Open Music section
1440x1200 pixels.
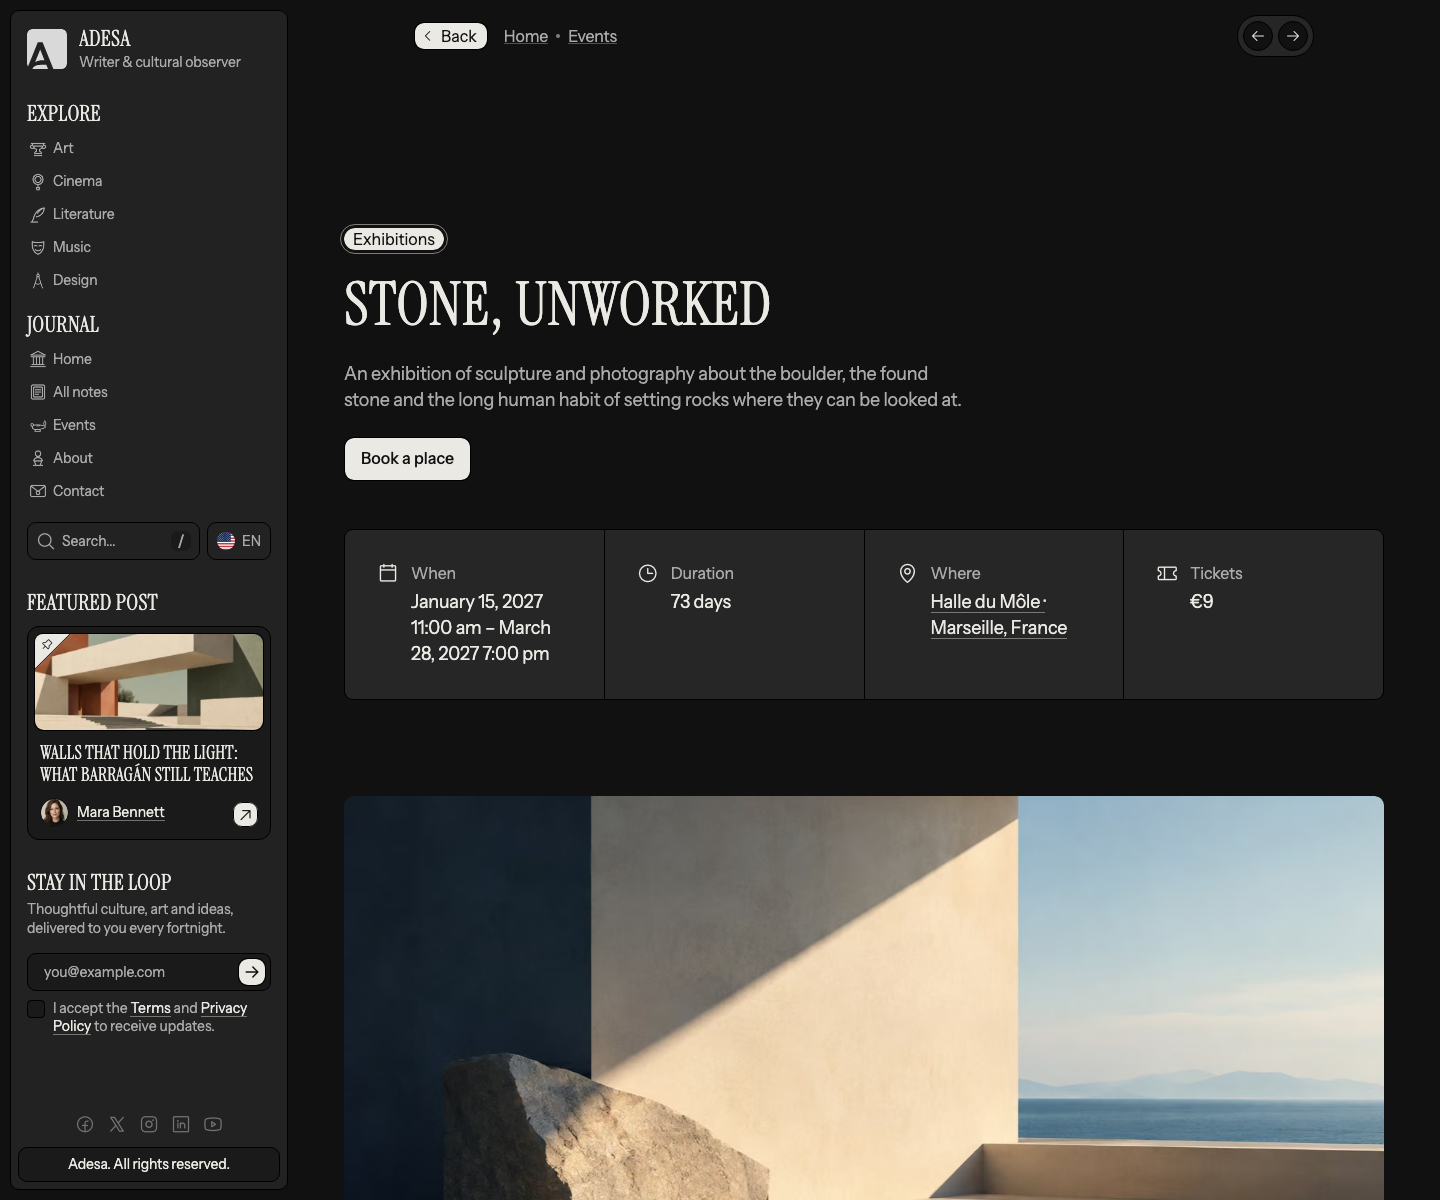pyautogui.click(x=61, y=247)
